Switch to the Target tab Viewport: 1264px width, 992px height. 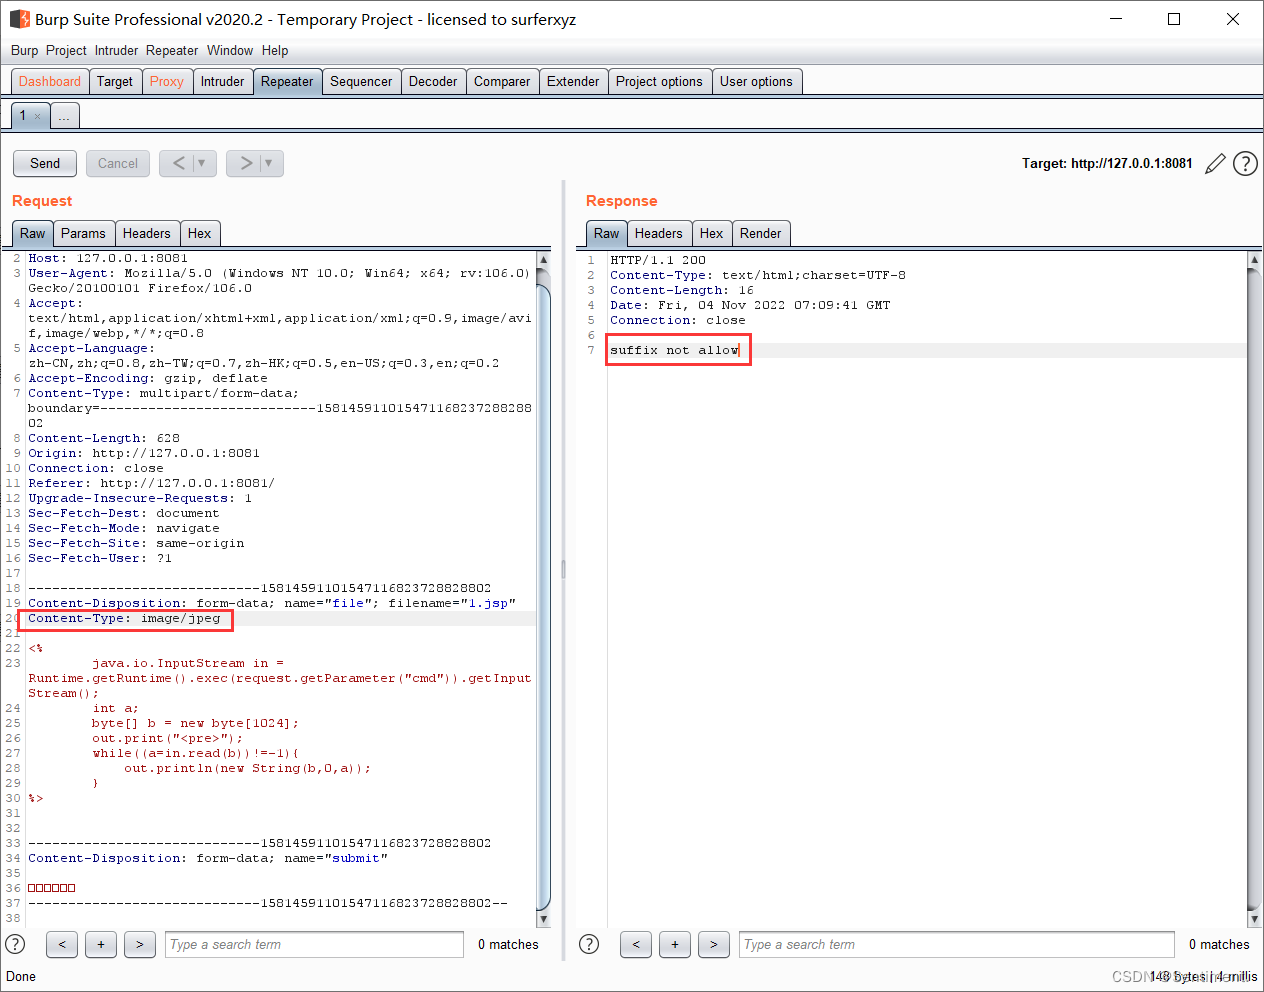coord(115,81)
